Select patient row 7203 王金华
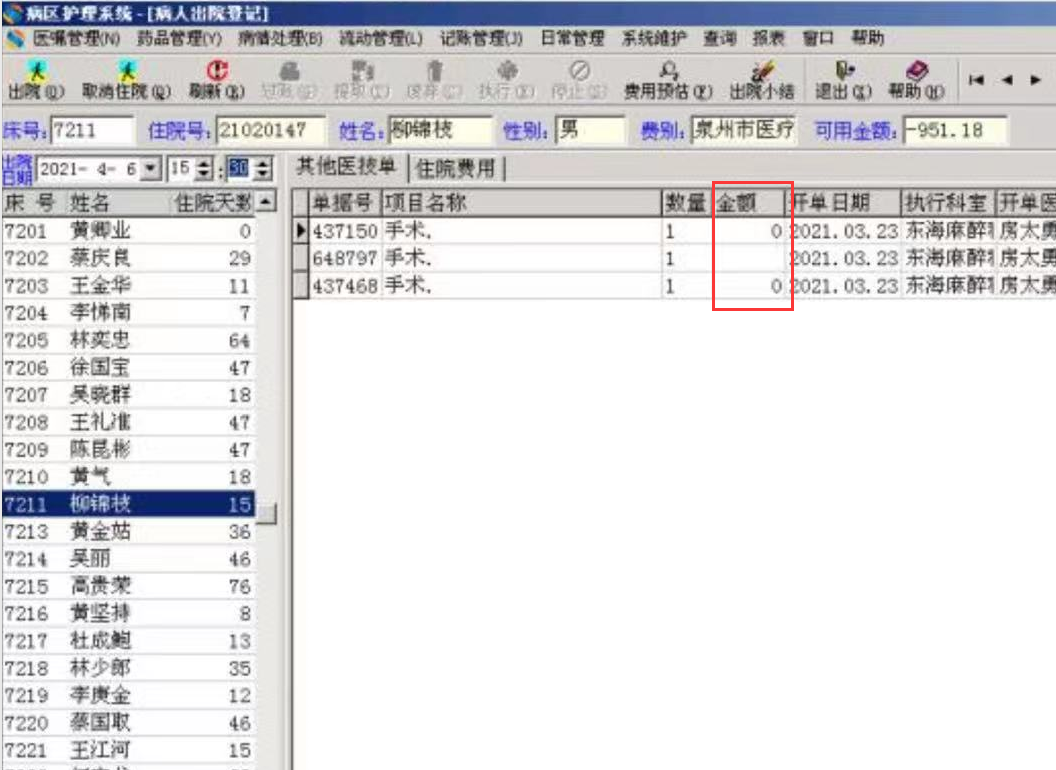 (x=128, y=286)
